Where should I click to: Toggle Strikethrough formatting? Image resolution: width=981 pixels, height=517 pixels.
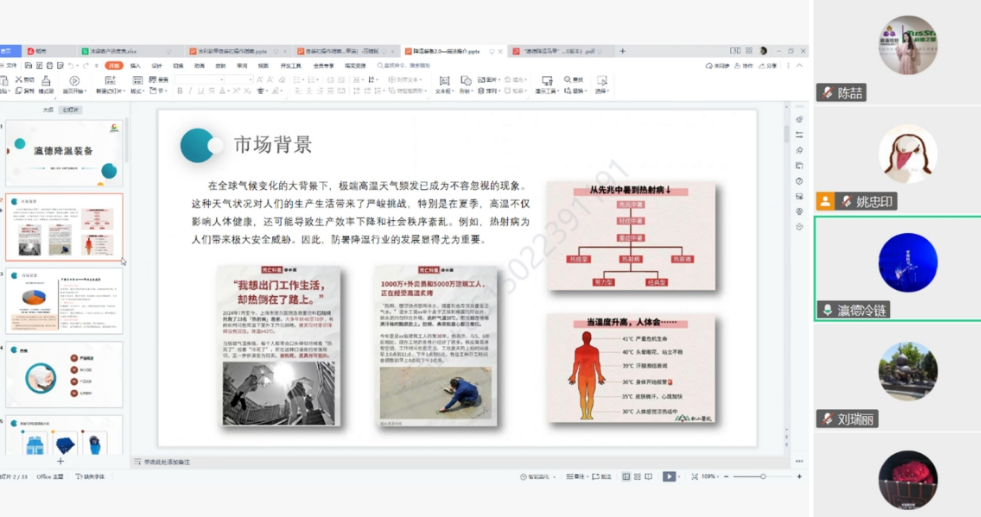pyautogui.click(x=211, y=91)
